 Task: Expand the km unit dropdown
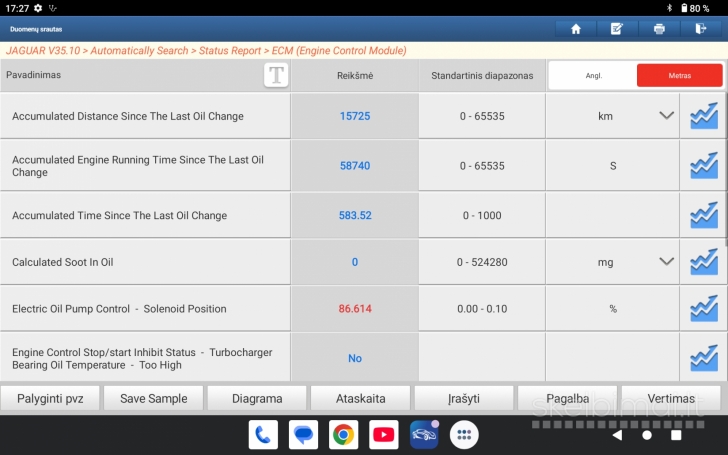coord(666,116)
